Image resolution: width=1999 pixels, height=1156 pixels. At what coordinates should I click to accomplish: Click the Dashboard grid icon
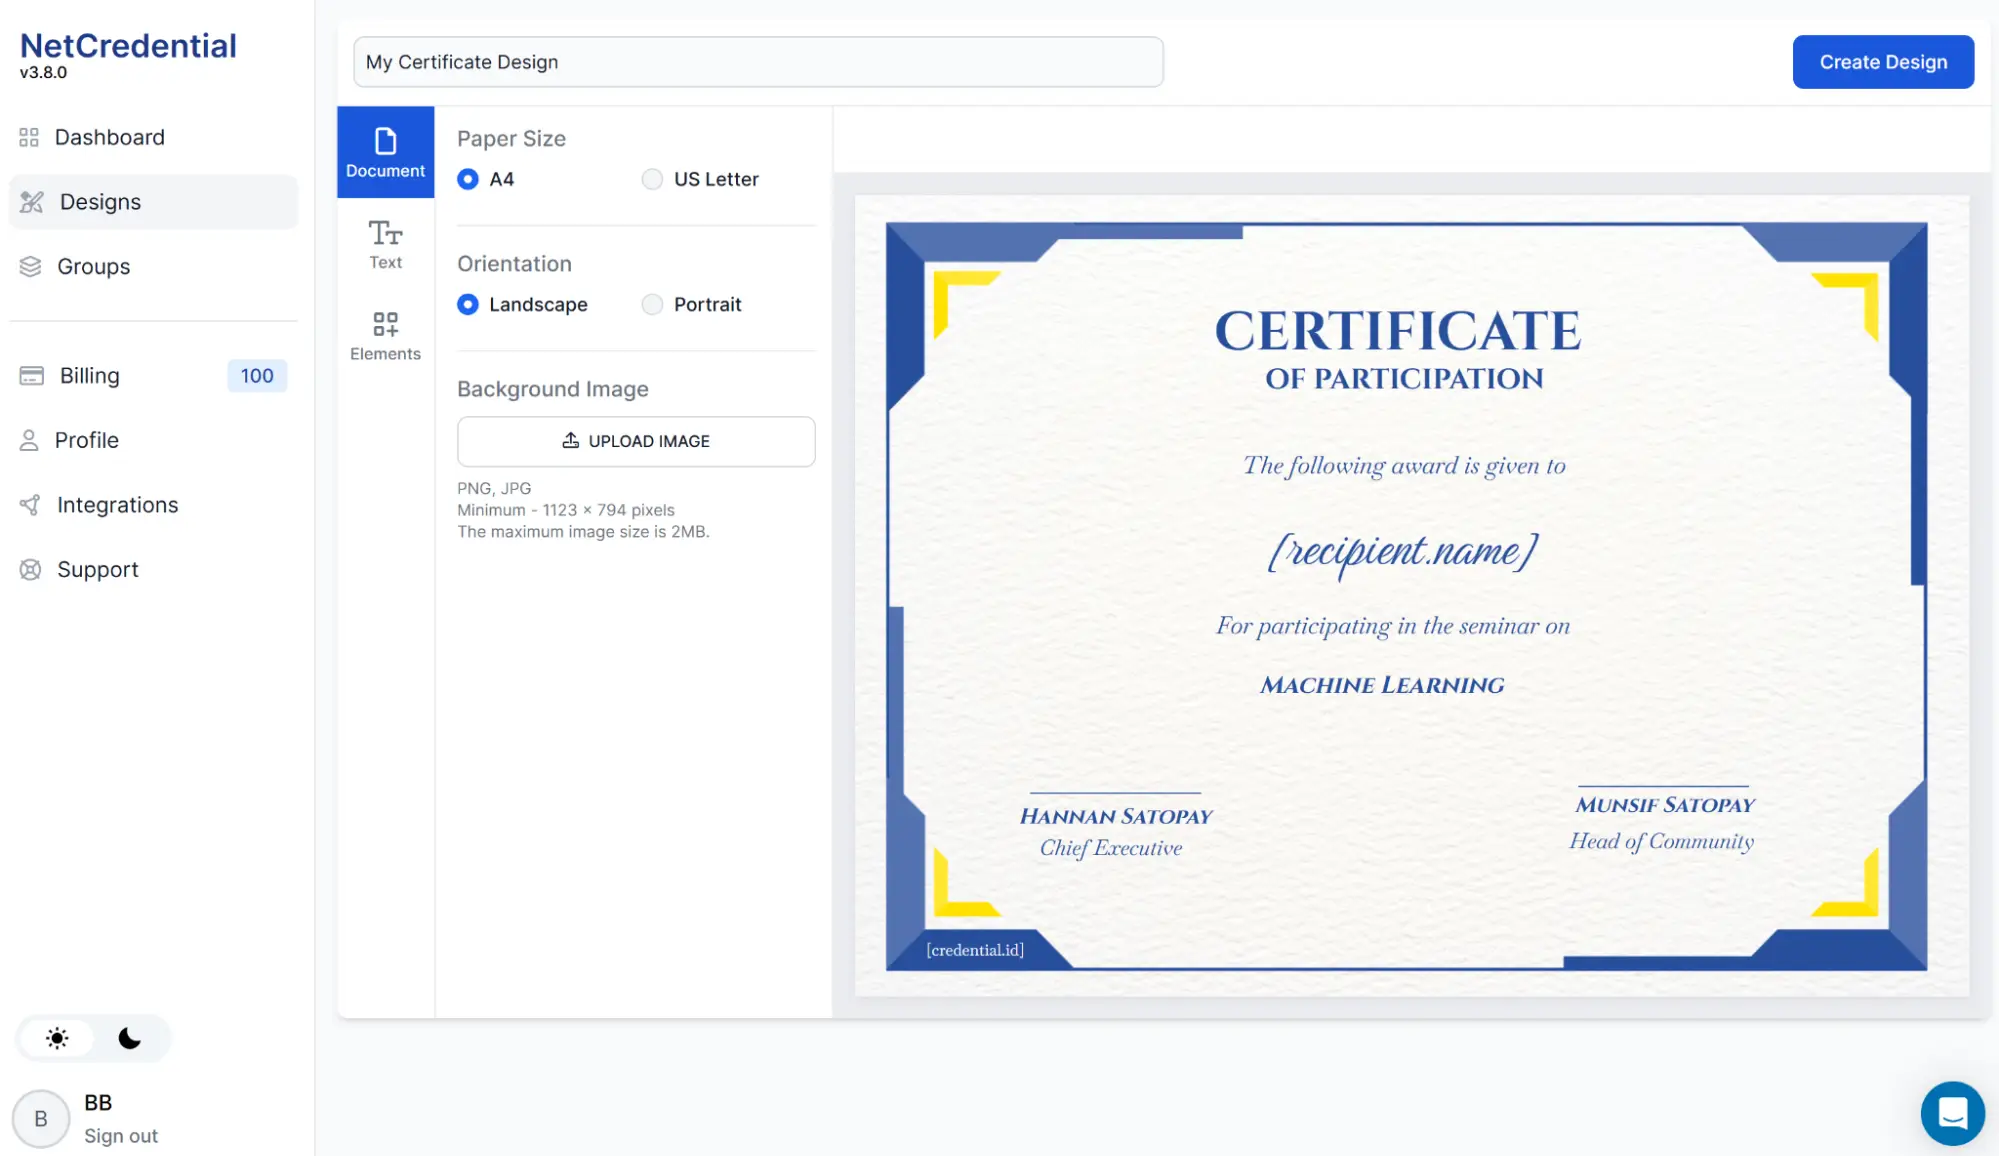[x=29, y=137]
